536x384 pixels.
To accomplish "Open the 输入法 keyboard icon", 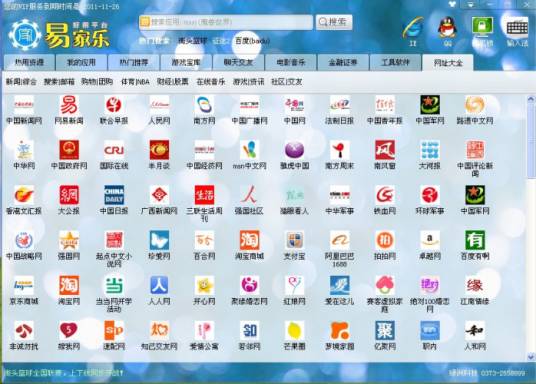I will point(517,27).
